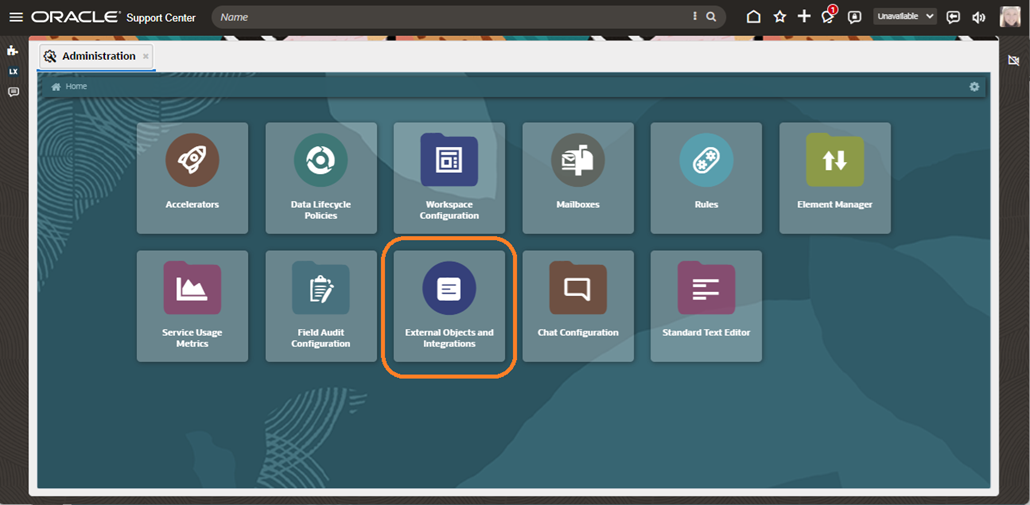
Task: Close the Administration tab
Action: coord(146,56)
